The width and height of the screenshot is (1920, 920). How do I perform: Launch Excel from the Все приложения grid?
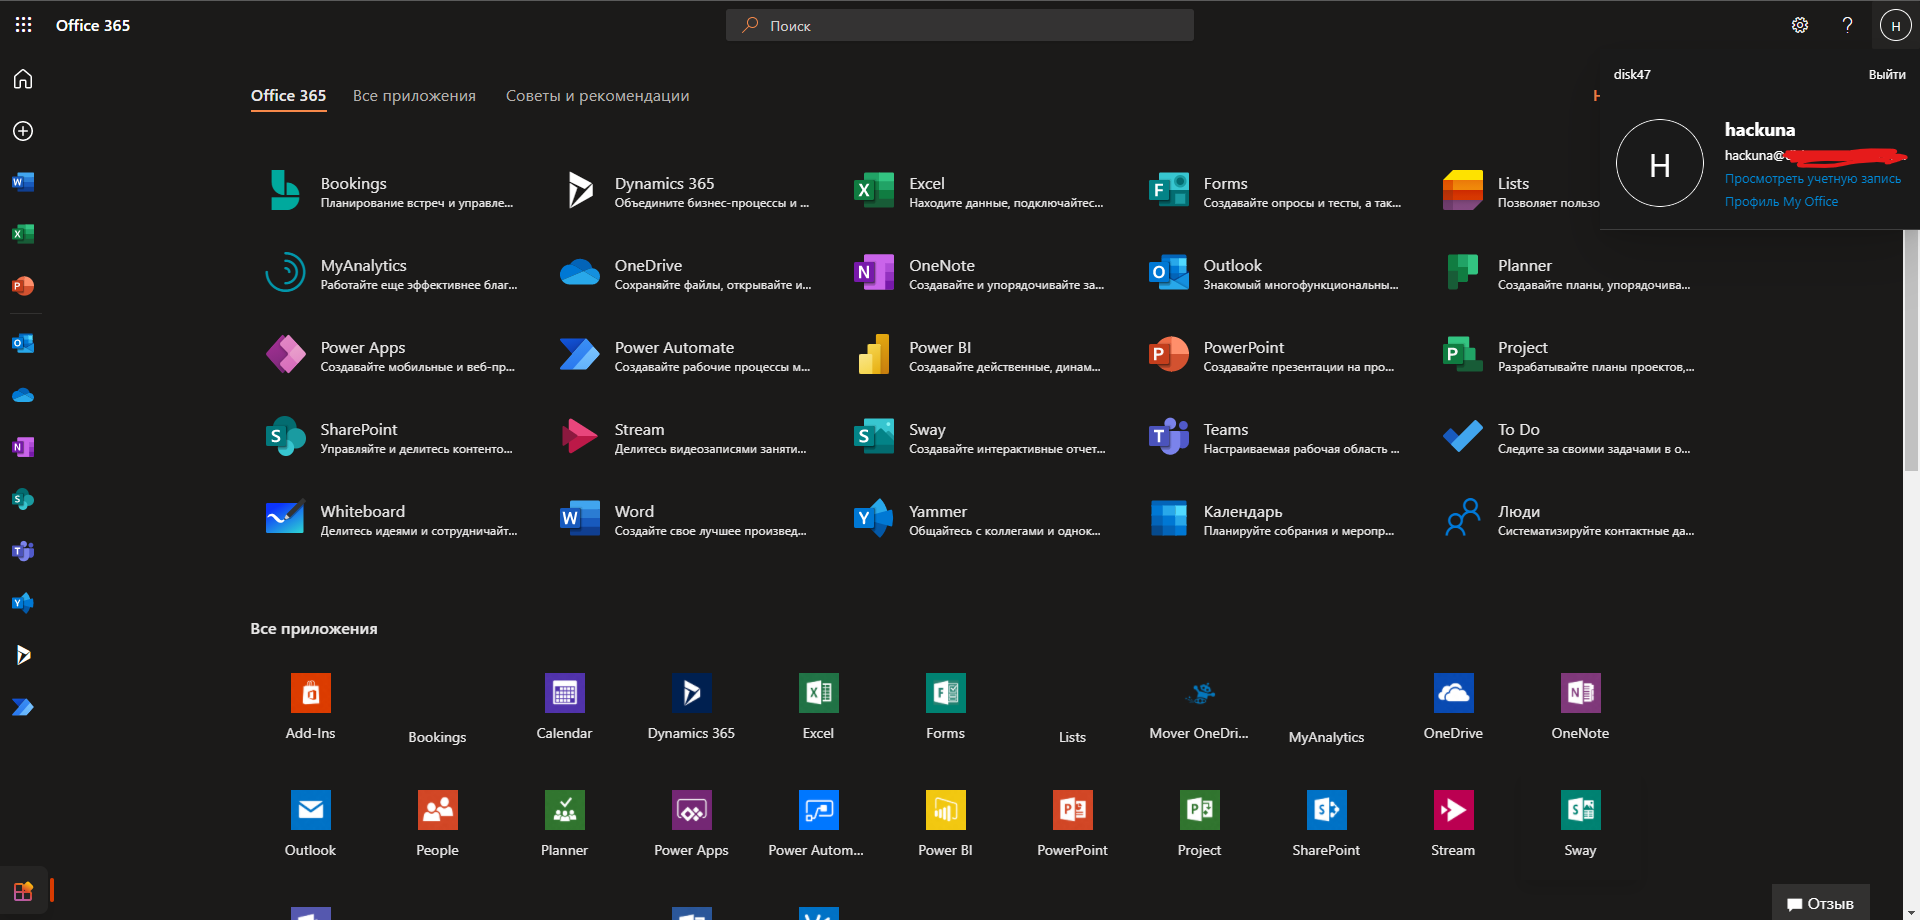click(818, 707)
